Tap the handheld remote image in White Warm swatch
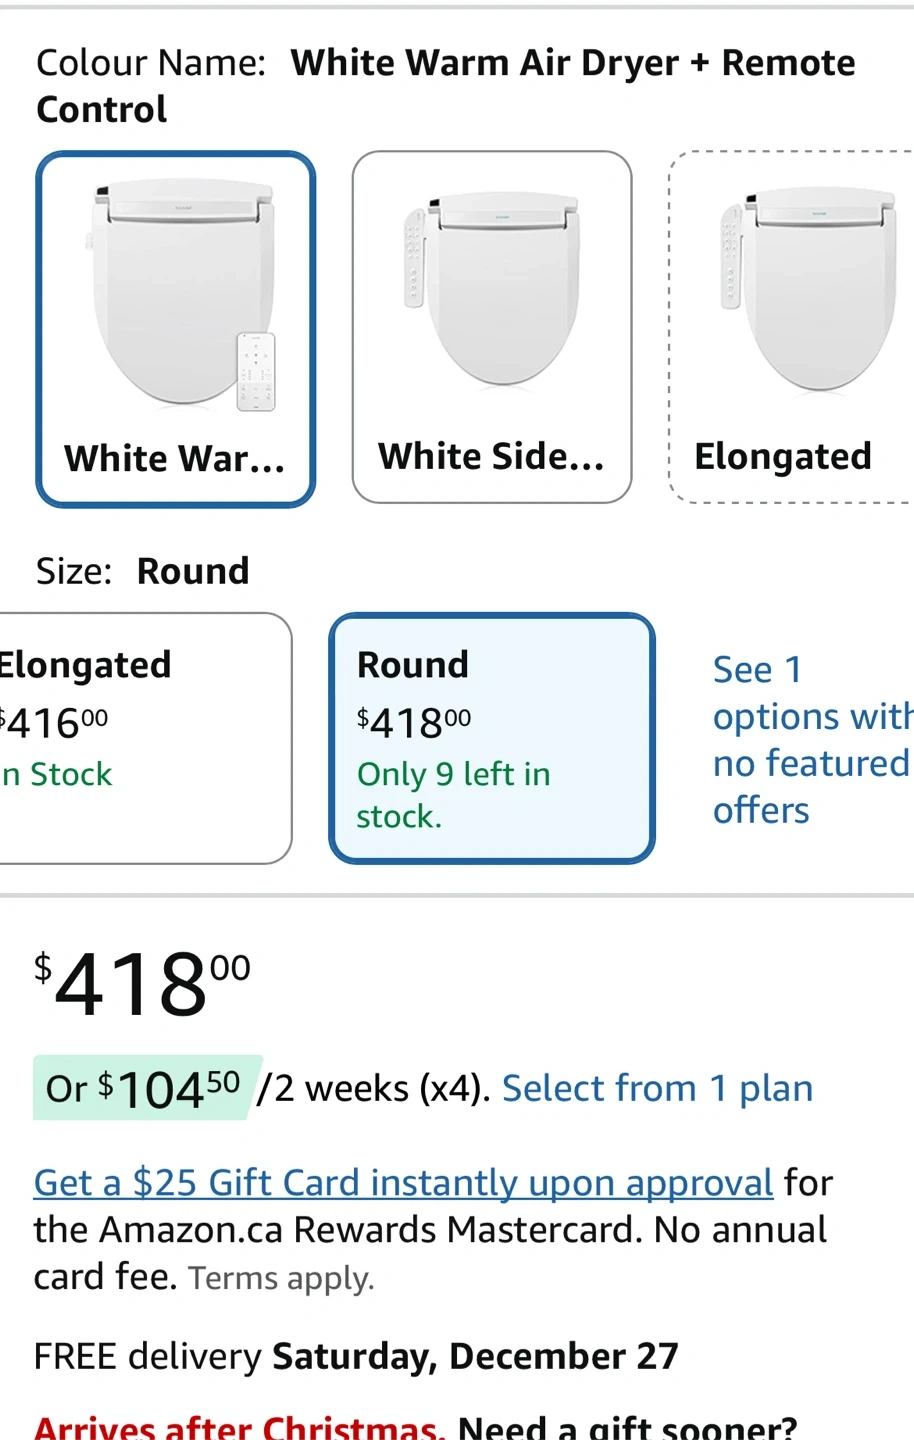This screenshot has height=1440, width=914. 255,371
